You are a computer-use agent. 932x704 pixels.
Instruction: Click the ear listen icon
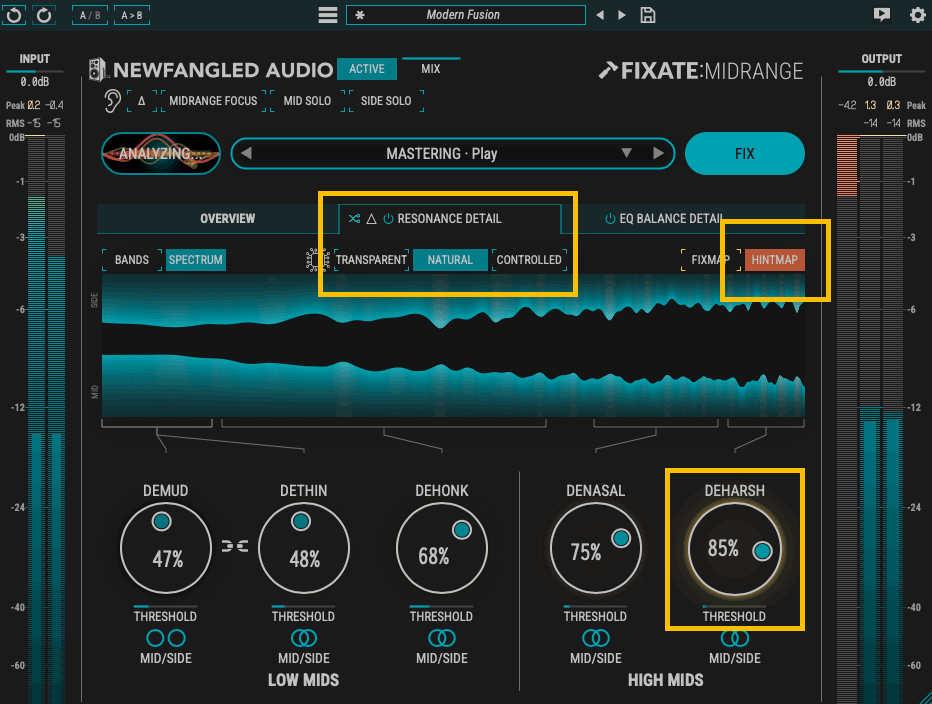[x=112, y=100]
